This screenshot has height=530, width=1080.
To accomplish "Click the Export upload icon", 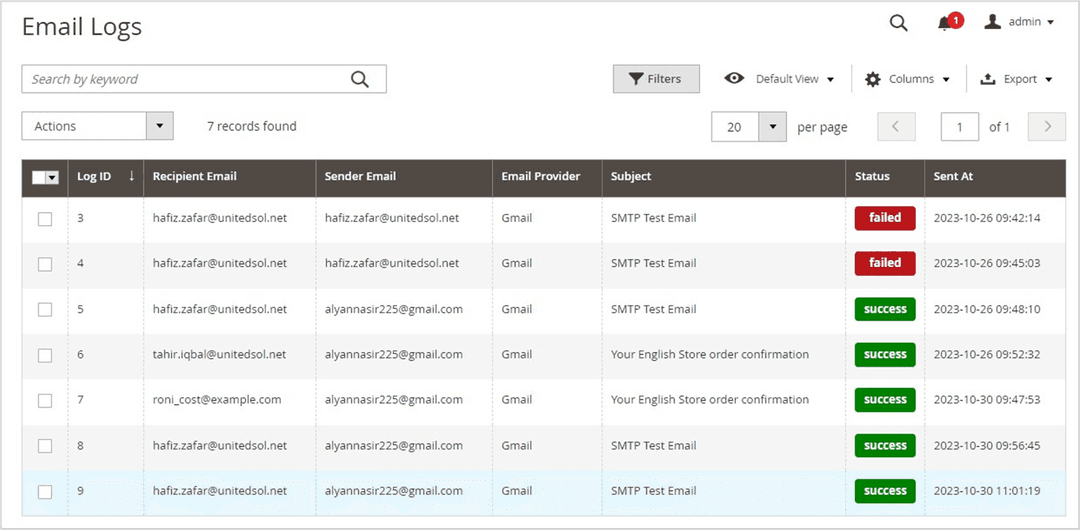I will click(x=987, y=79).
